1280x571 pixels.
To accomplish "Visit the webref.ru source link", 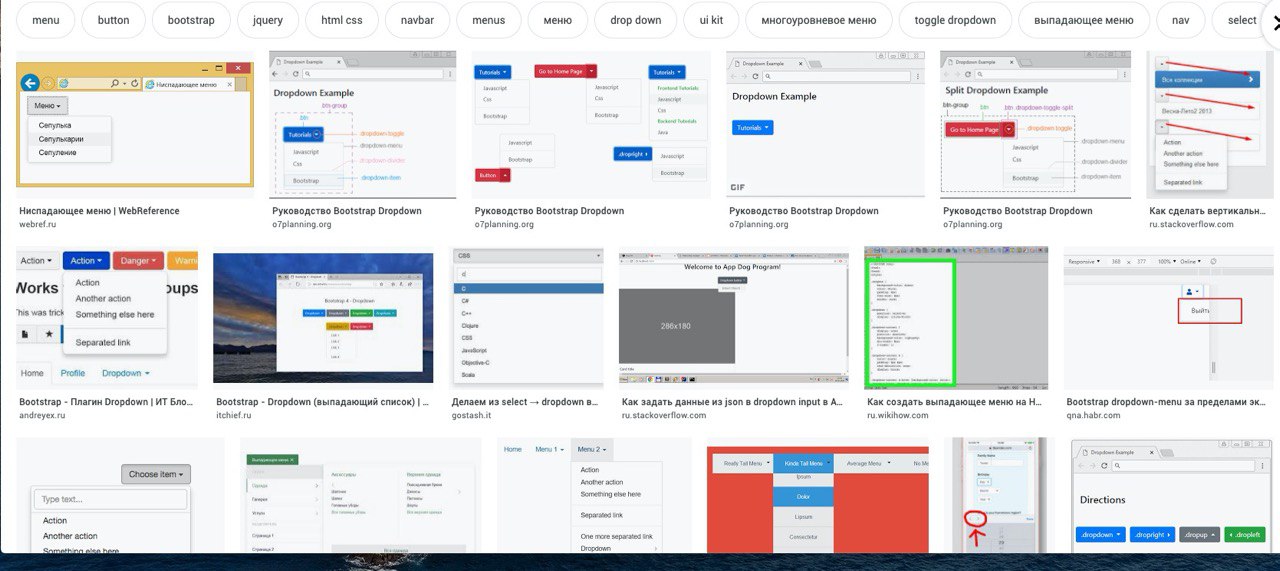I will coord(39,224).
